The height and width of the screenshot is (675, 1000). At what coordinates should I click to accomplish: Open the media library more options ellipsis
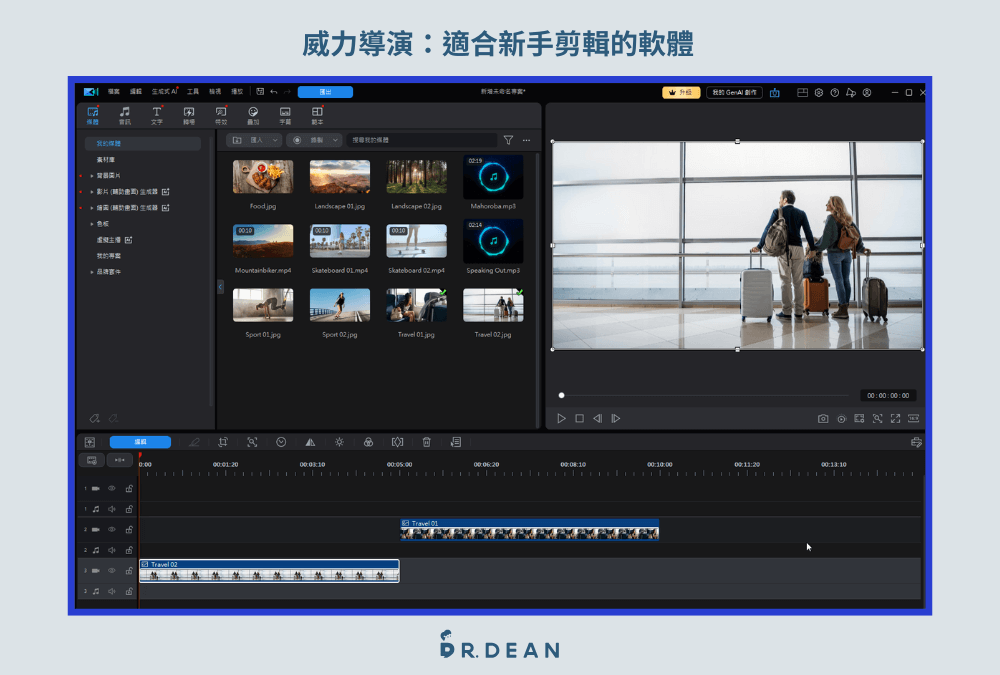[526, 140]
